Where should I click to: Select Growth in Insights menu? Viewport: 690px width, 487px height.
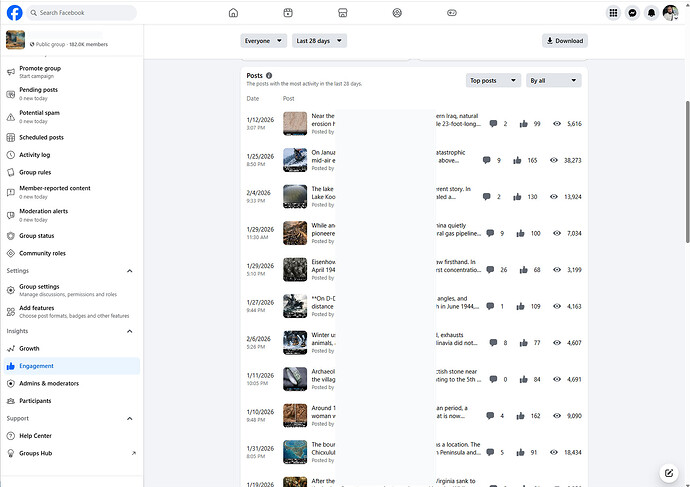click(29, 349)
